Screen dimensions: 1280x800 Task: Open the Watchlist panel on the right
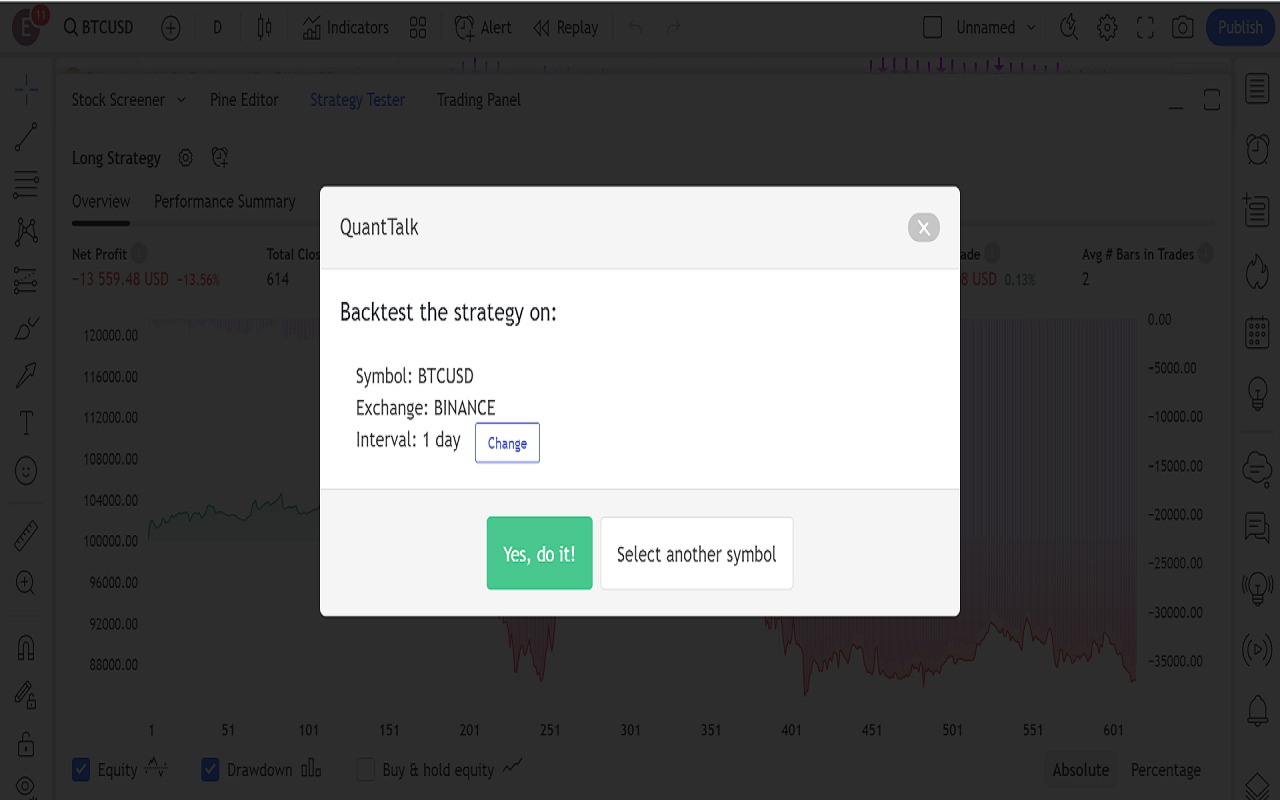1257,88
